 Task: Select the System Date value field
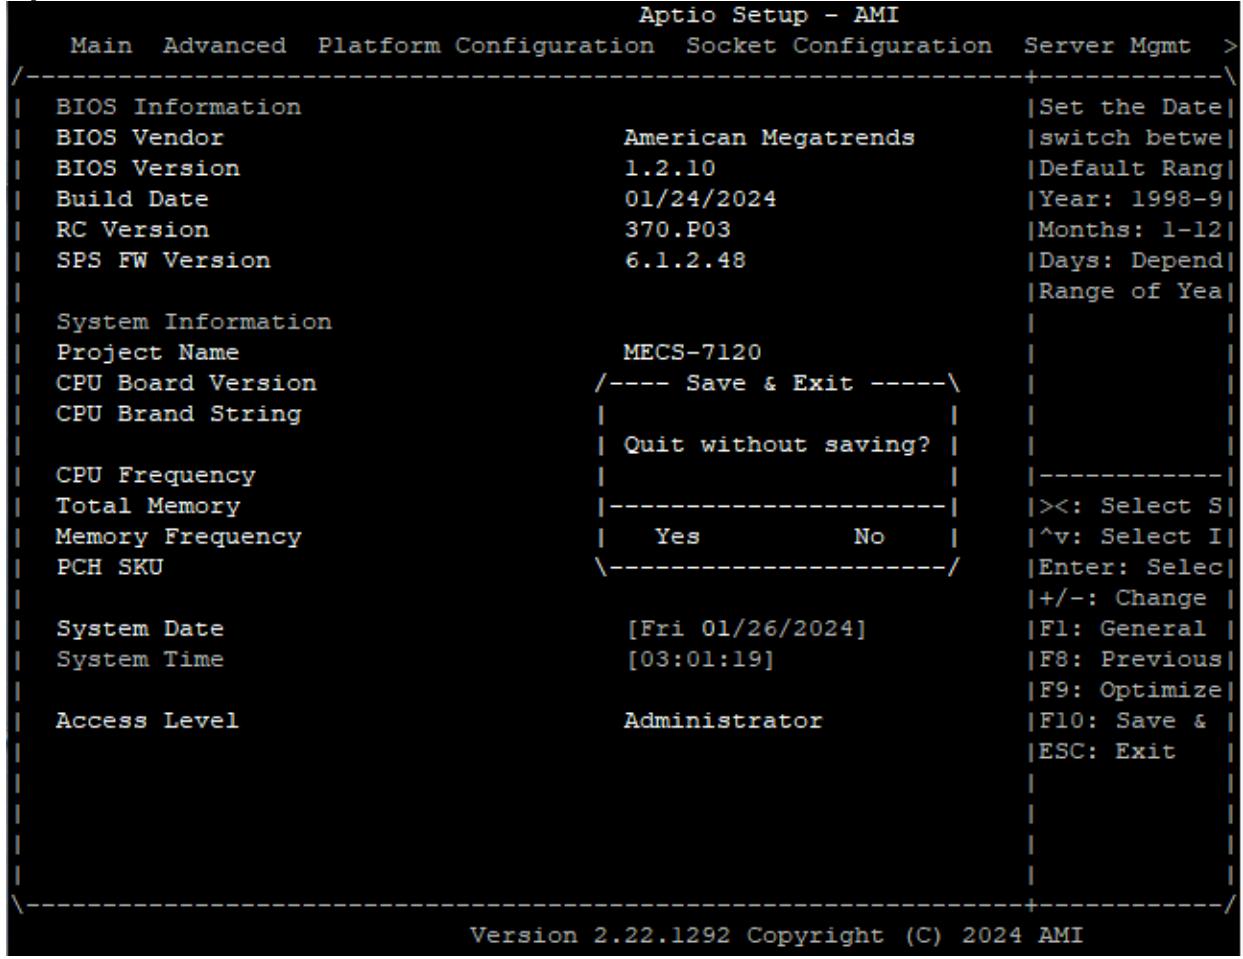click(746, 629)
